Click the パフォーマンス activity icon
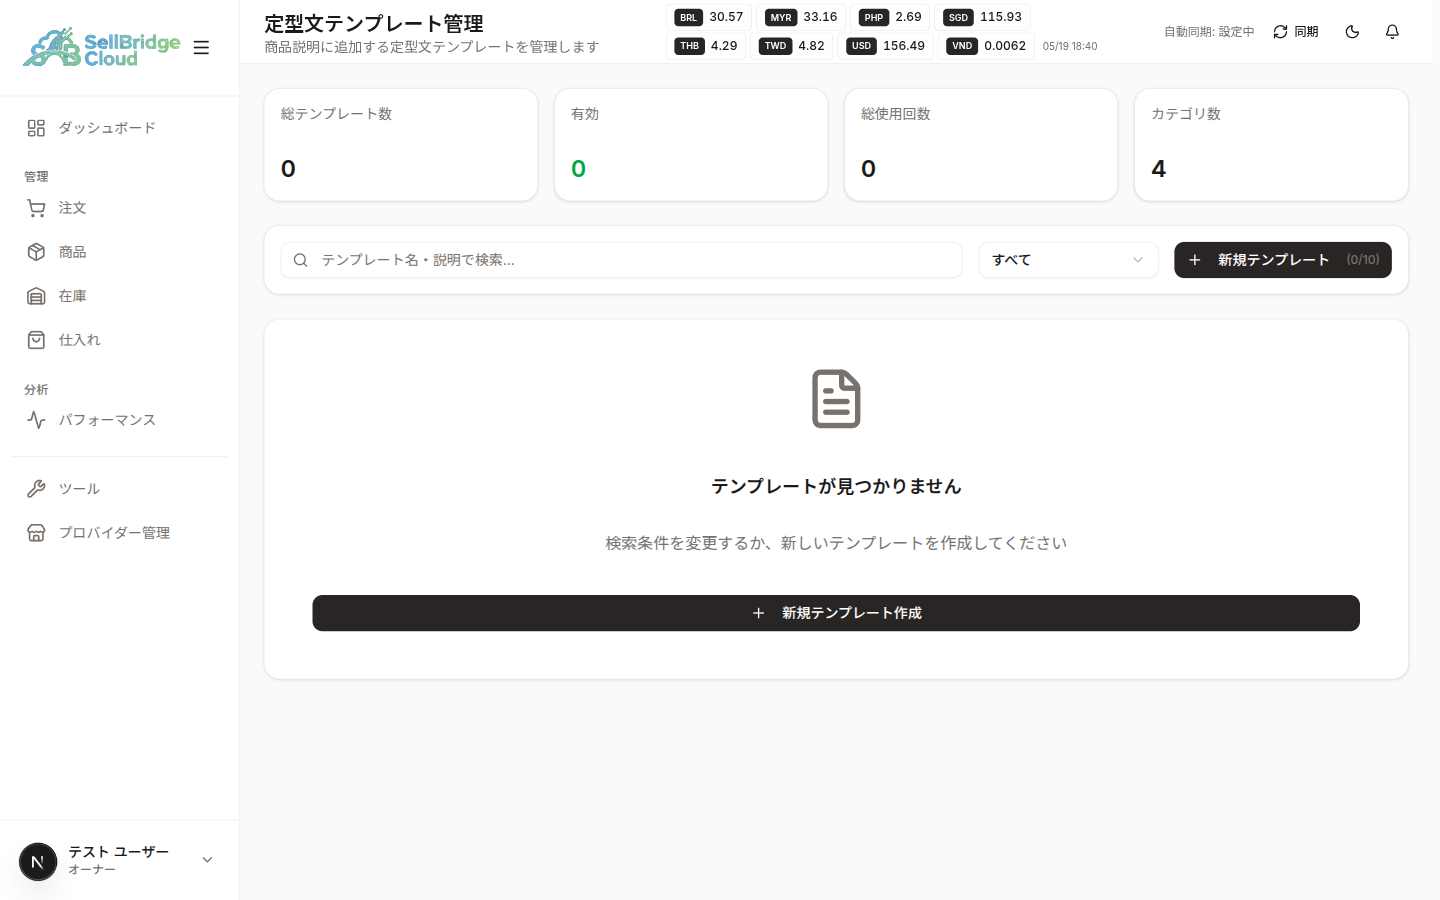This screenshot has height=900, width=1440. pos(36,420)
